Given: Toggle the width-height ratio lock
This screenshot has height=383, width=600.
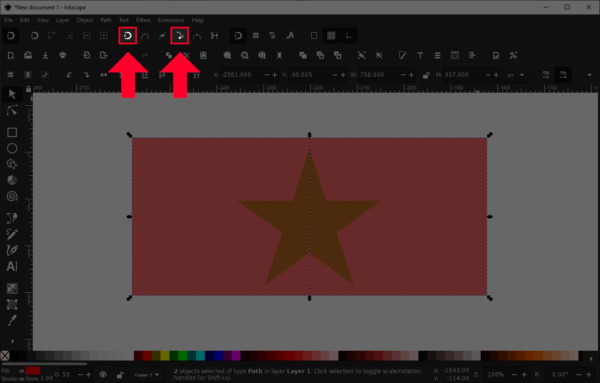Looking at the screenshot, I should (x=426, y=75).
